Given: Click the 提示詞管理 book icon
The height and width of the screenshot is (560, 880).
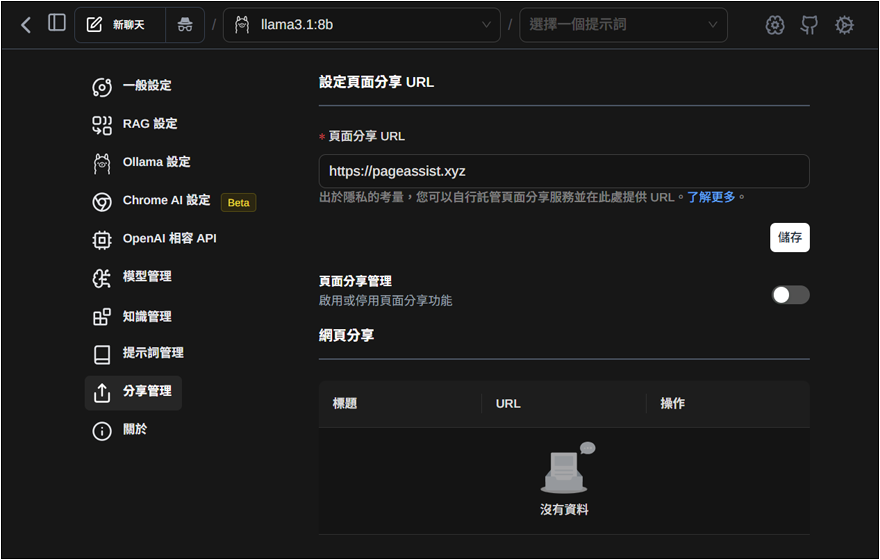Looking at the screenshot, I should click(102, 355).
